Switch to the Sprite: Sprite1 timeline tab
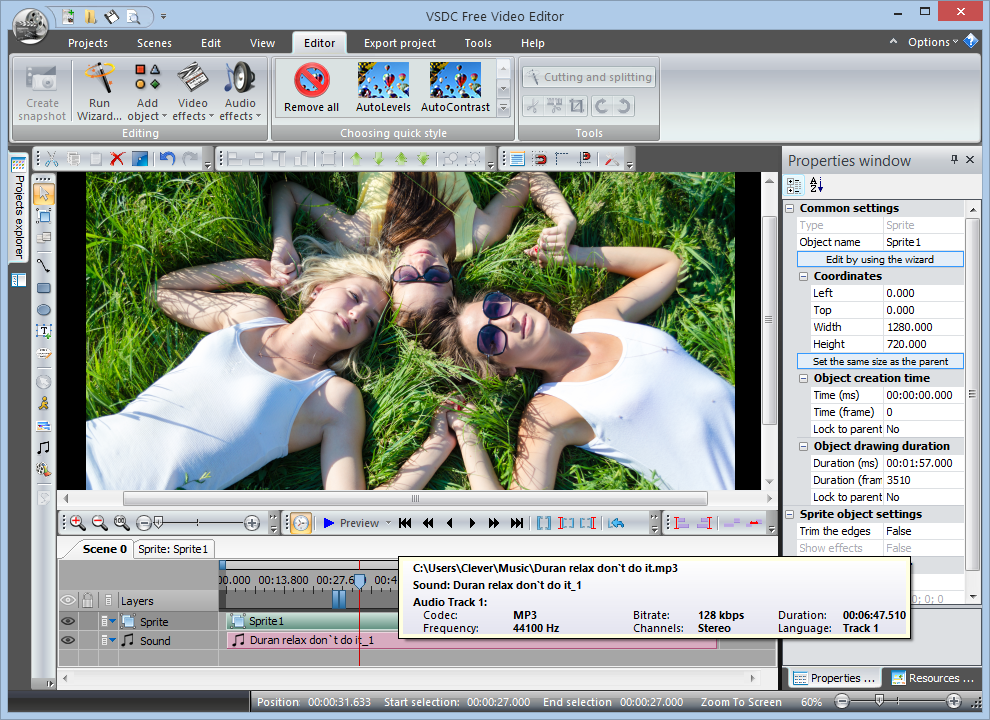 coord(173,549)
